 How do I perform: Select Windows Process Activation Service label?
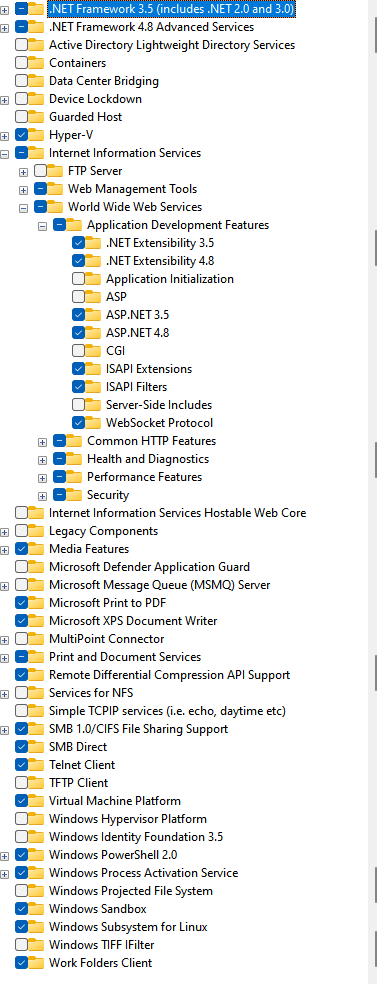pos(144,873)
